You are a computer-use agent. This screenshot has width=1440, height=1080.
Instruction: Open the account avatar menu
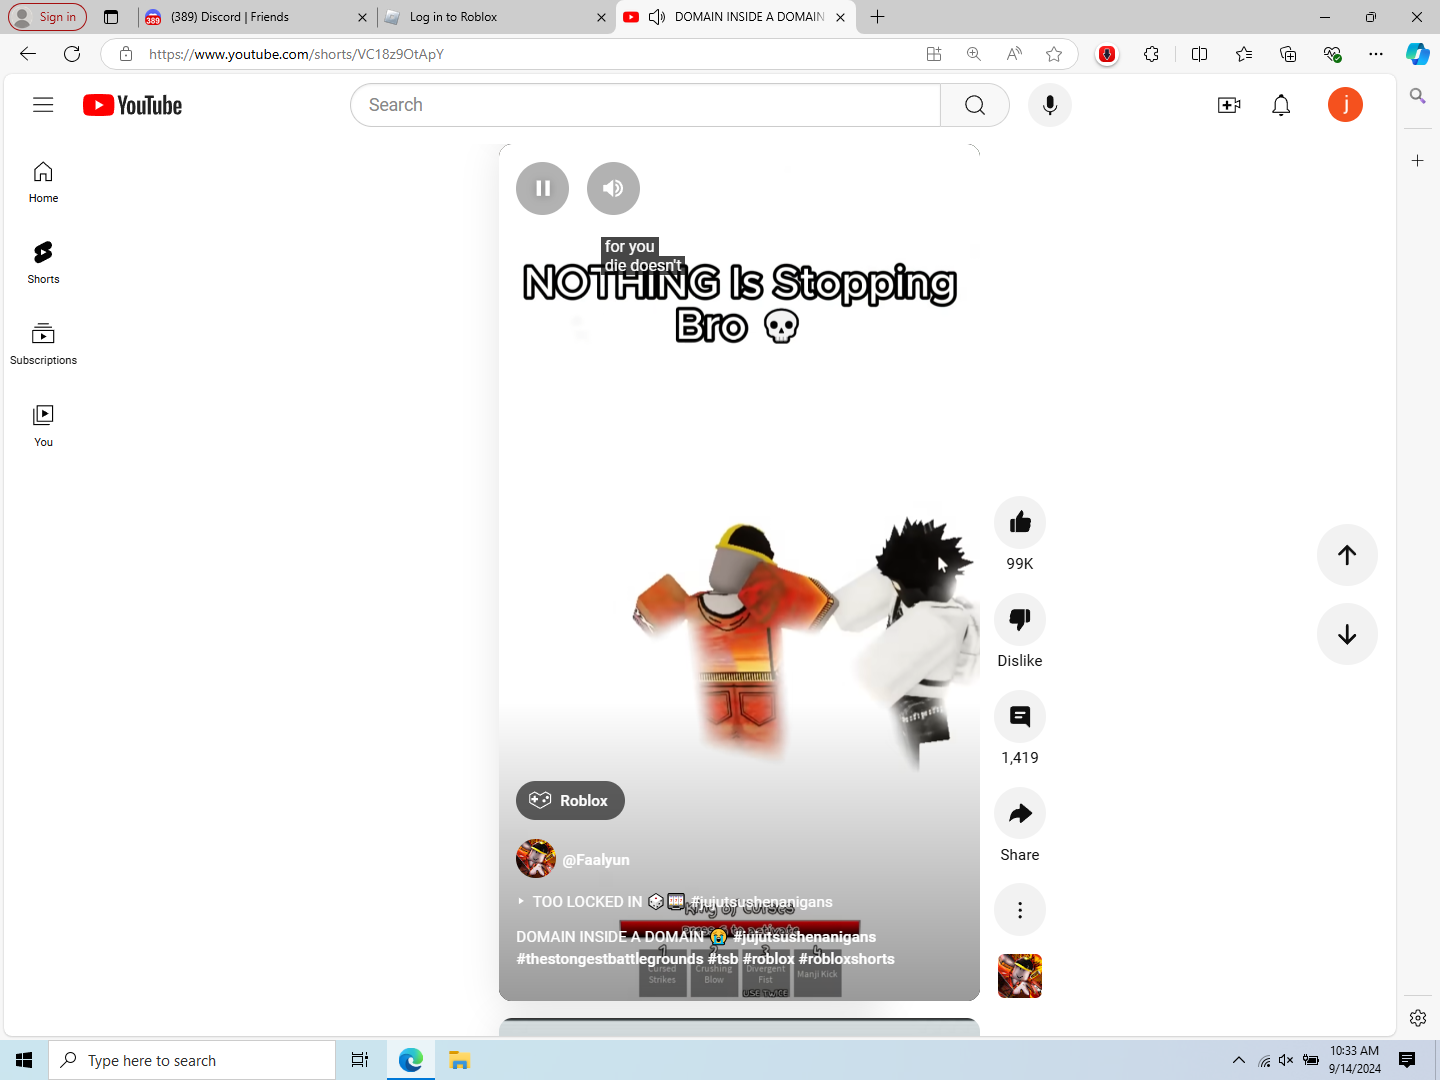point(1345,105)
